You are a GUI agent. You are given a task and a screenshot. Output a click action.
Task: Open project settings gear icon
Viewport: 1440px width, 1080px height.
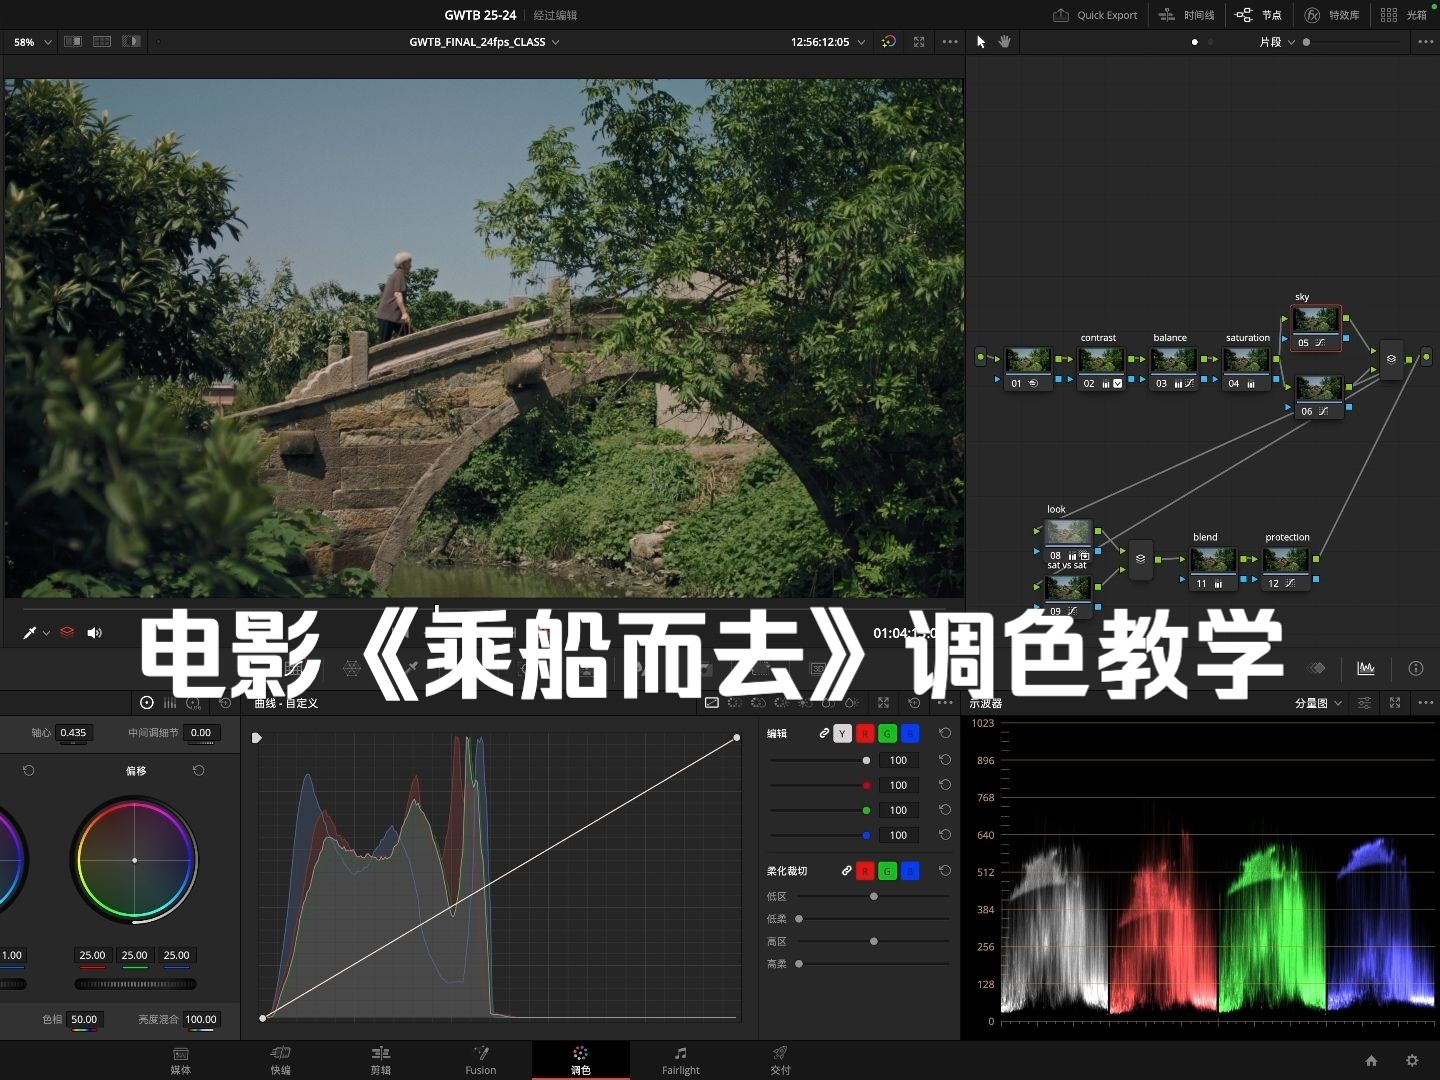(x=1412, y=1061)
